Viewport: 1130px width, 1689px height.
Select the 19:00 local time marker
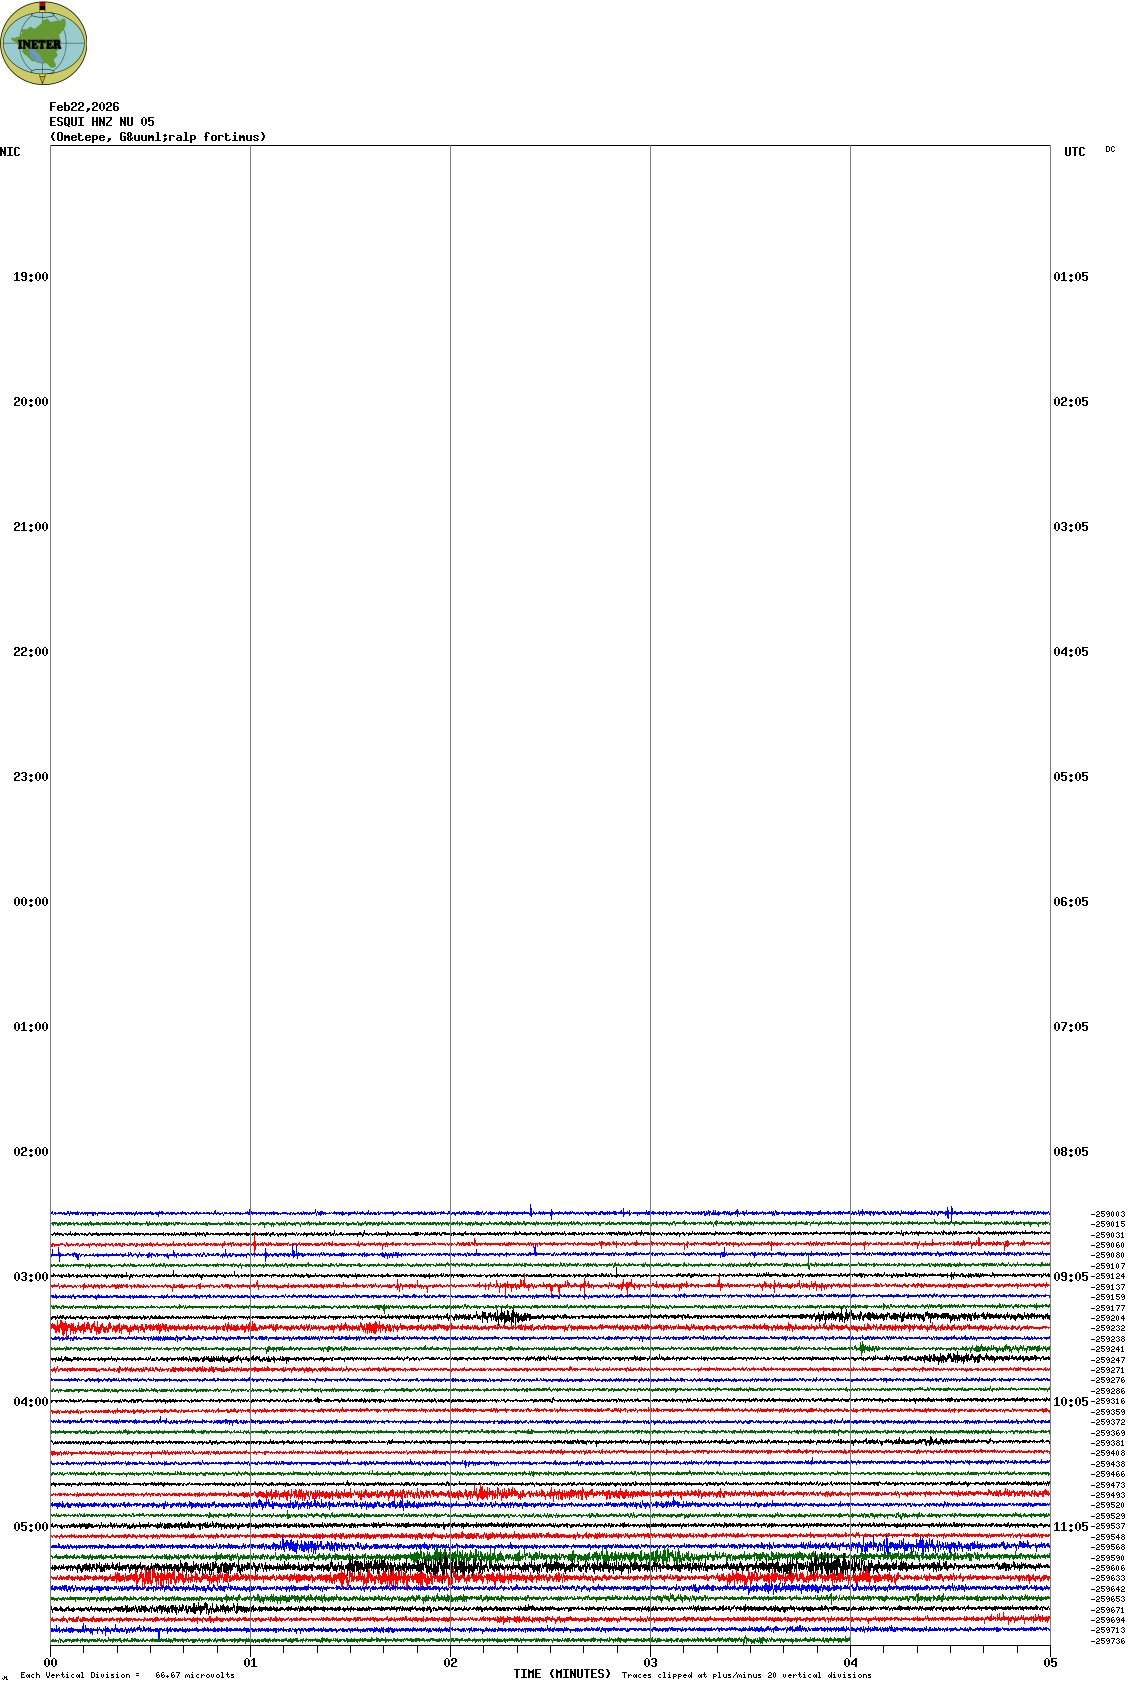(30, 277)
